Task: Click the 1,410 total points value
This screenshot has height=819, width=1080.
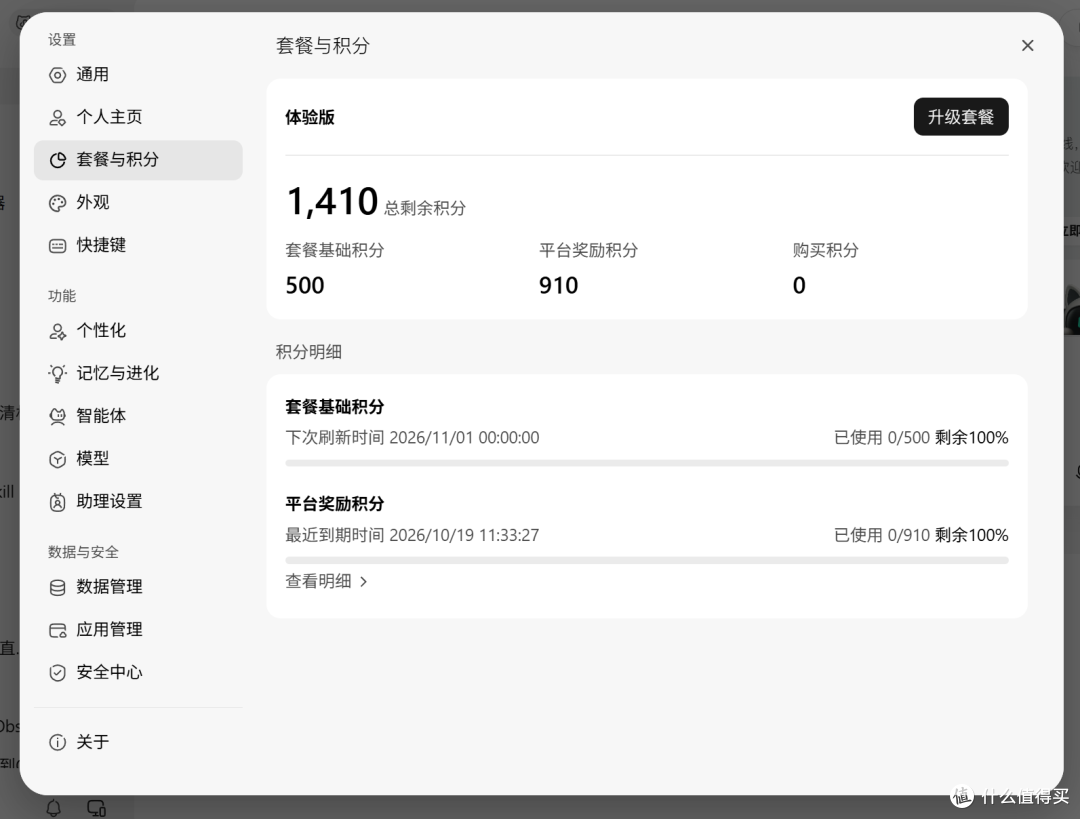Action: pos(332,202)
